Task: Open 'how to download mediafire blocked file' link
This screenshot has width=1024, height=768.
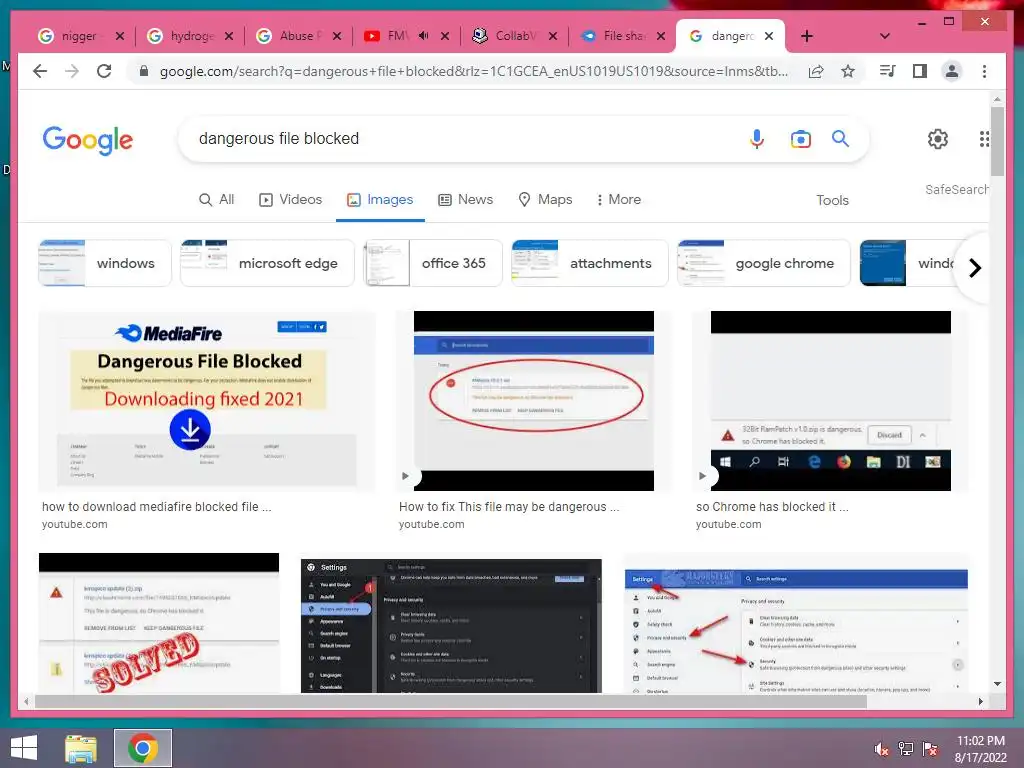Action: pos(156,507)
